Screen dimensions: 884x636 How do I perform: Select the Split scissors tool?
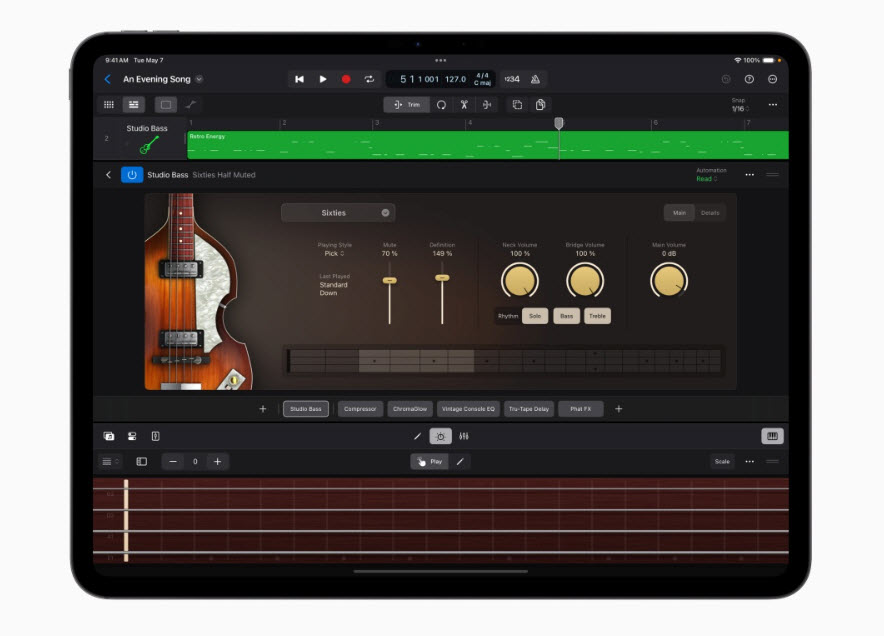(x=464, y=105)
